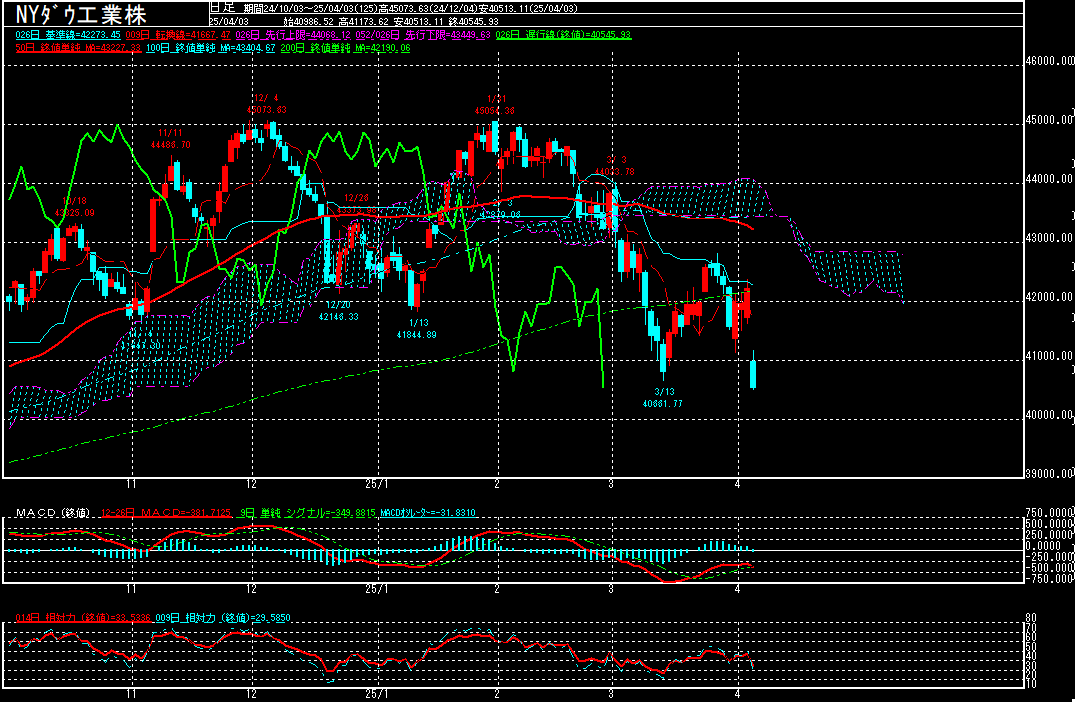The height and width of the screenshot is (702, 1076).
Task: Click the 46000.00 price axis label
Action: [x=1049, y=60]
